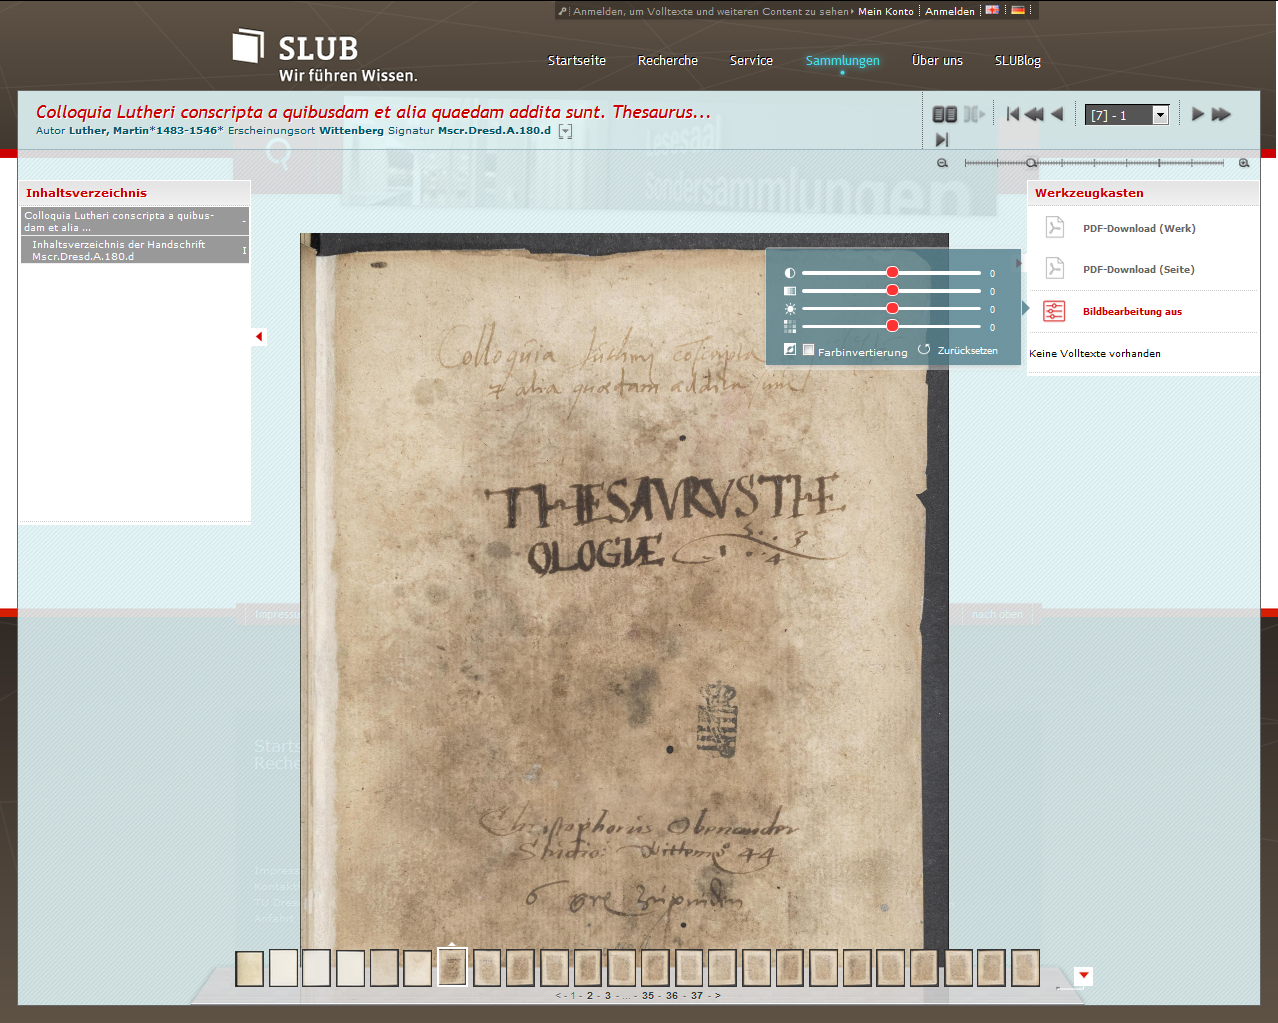Open the page selection dropdown
This screenshot has width=1278, height=1023.
[x=1160, y=115]
